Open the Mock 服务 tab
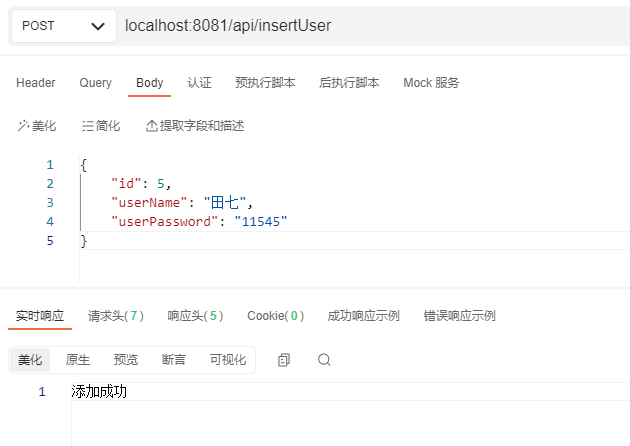This screenshot has height=446, width=630. (x=431, y=83)
